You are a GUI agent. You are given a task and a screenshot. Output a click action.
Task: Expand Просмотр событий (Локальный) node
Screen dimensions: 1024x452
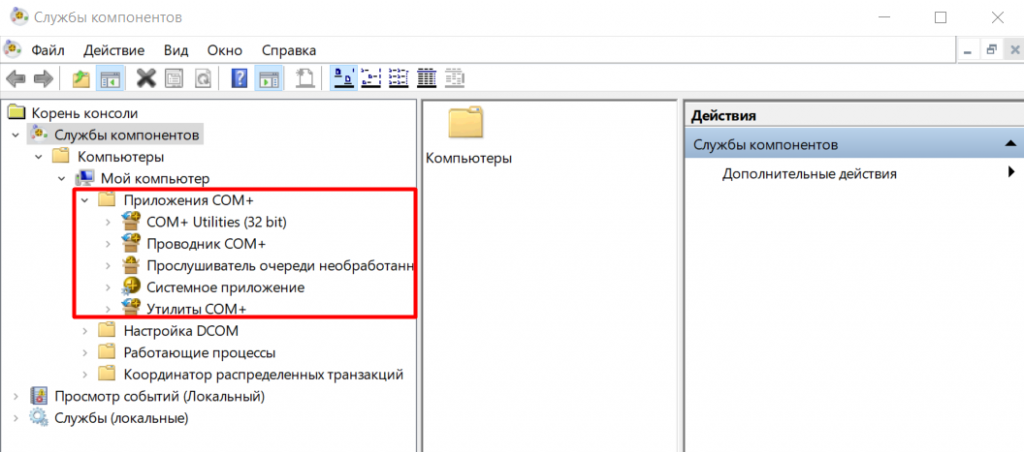click(x=15, y=396)
